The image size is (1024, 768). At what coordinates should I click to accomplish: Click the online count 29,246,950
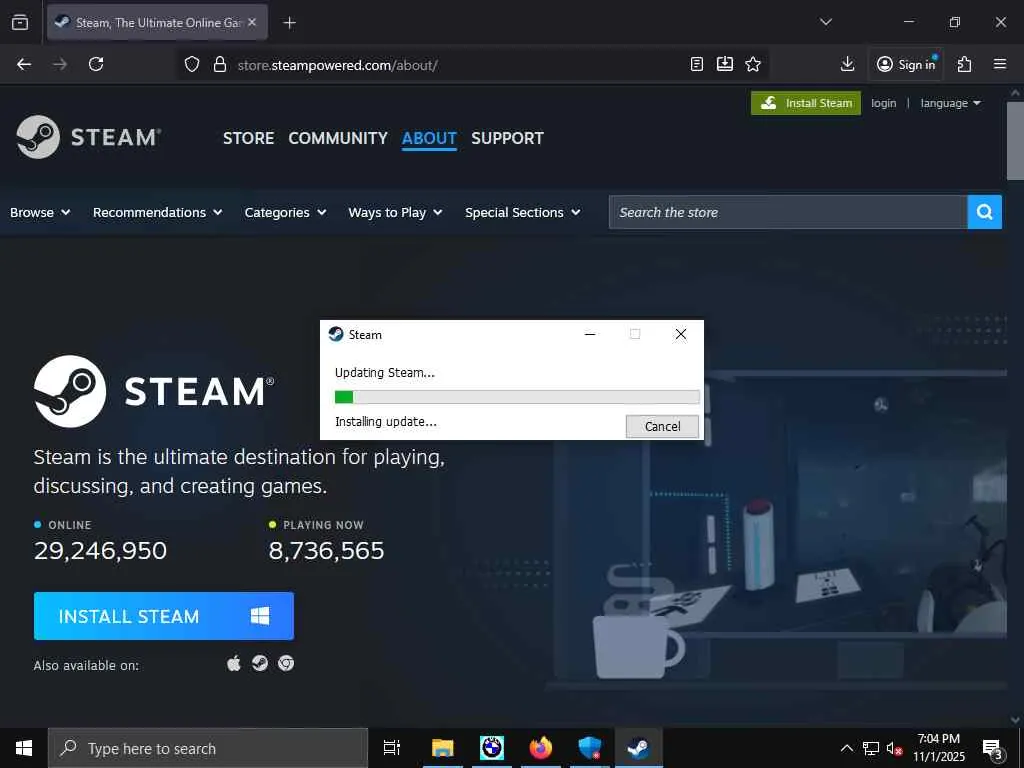tap(100, 551)
